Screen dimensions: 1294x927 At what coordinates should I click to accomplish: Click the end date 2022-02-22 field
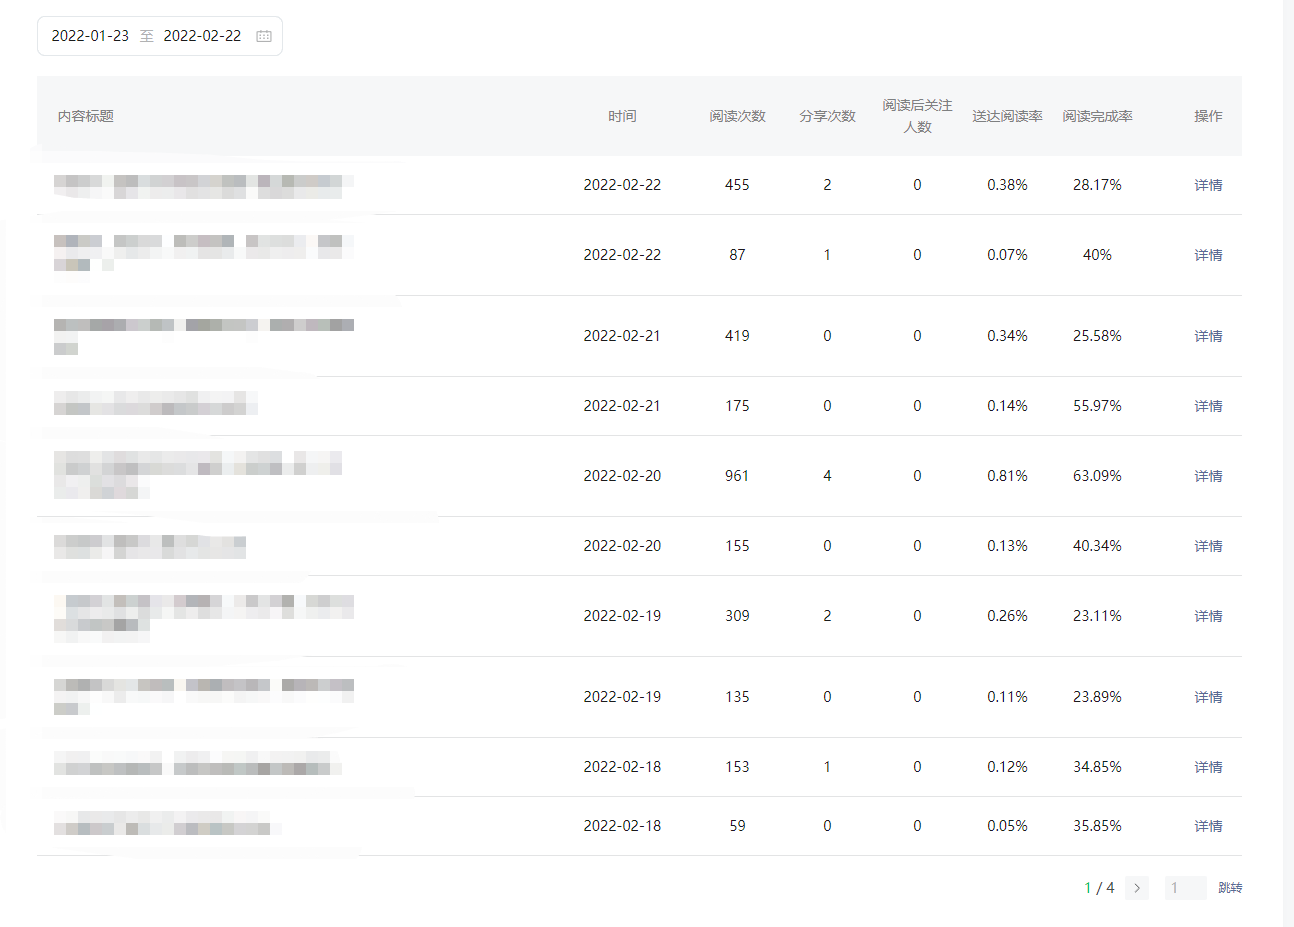tap(202, 36)
